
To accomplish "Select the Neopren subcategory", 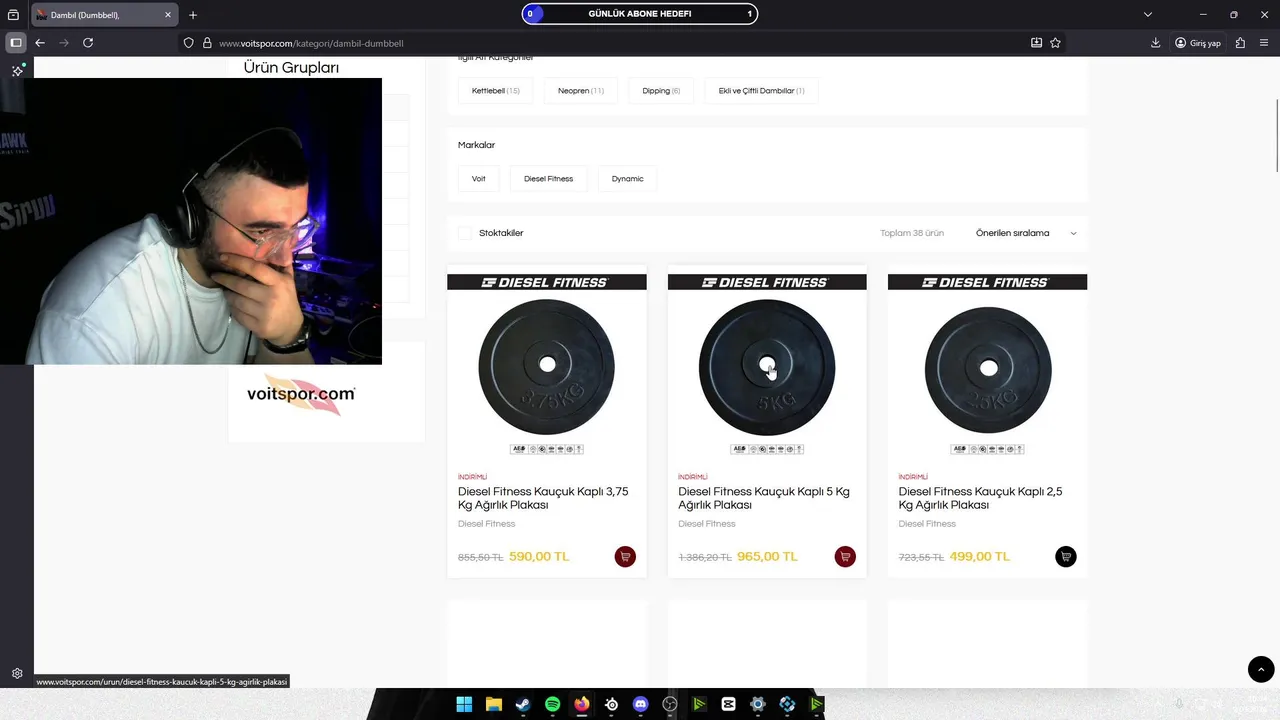I will click(581, 91).
